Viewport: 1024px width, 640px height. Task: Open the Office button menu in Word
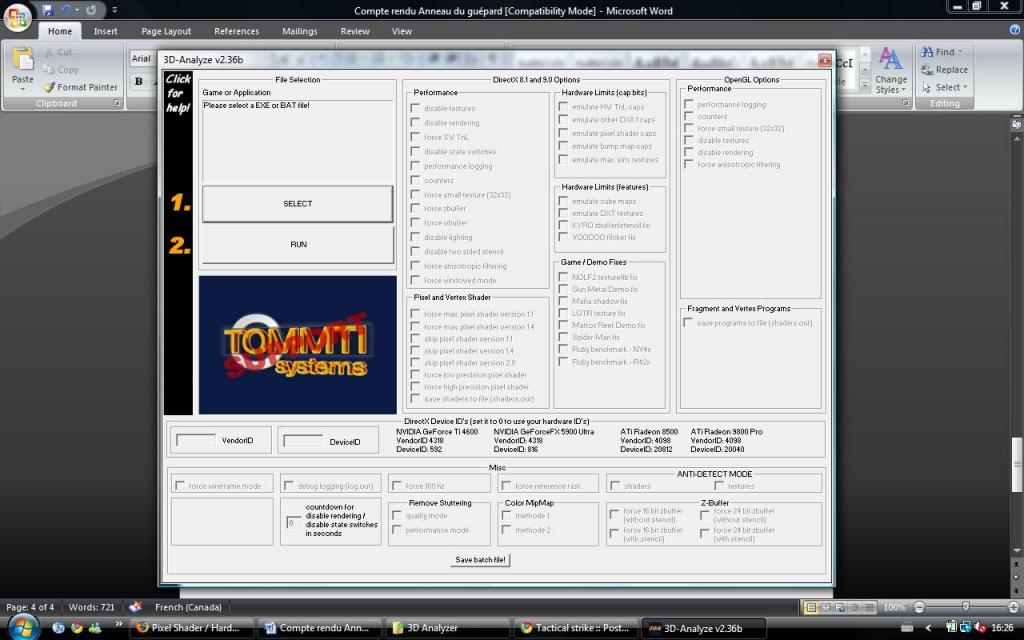tap(18, 17)
